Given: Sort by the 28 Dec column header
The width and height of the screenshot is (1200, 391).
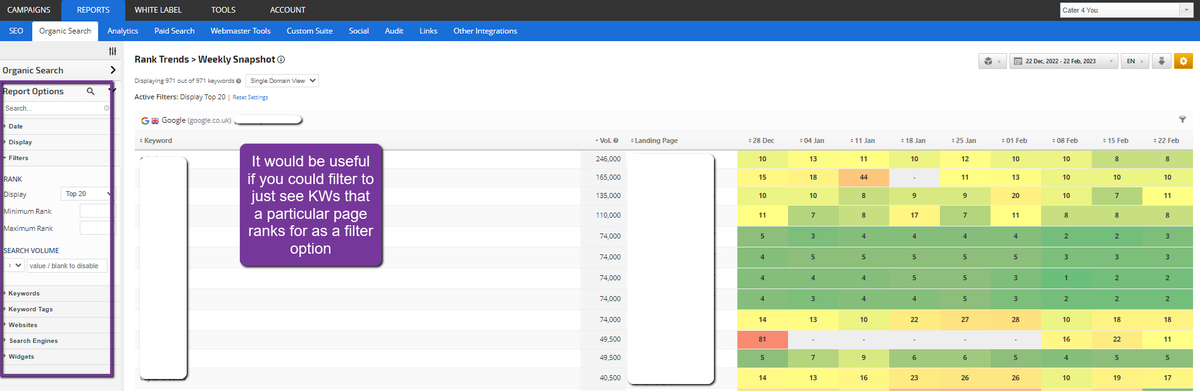Looking at the screenshot, I should [762, 140].
